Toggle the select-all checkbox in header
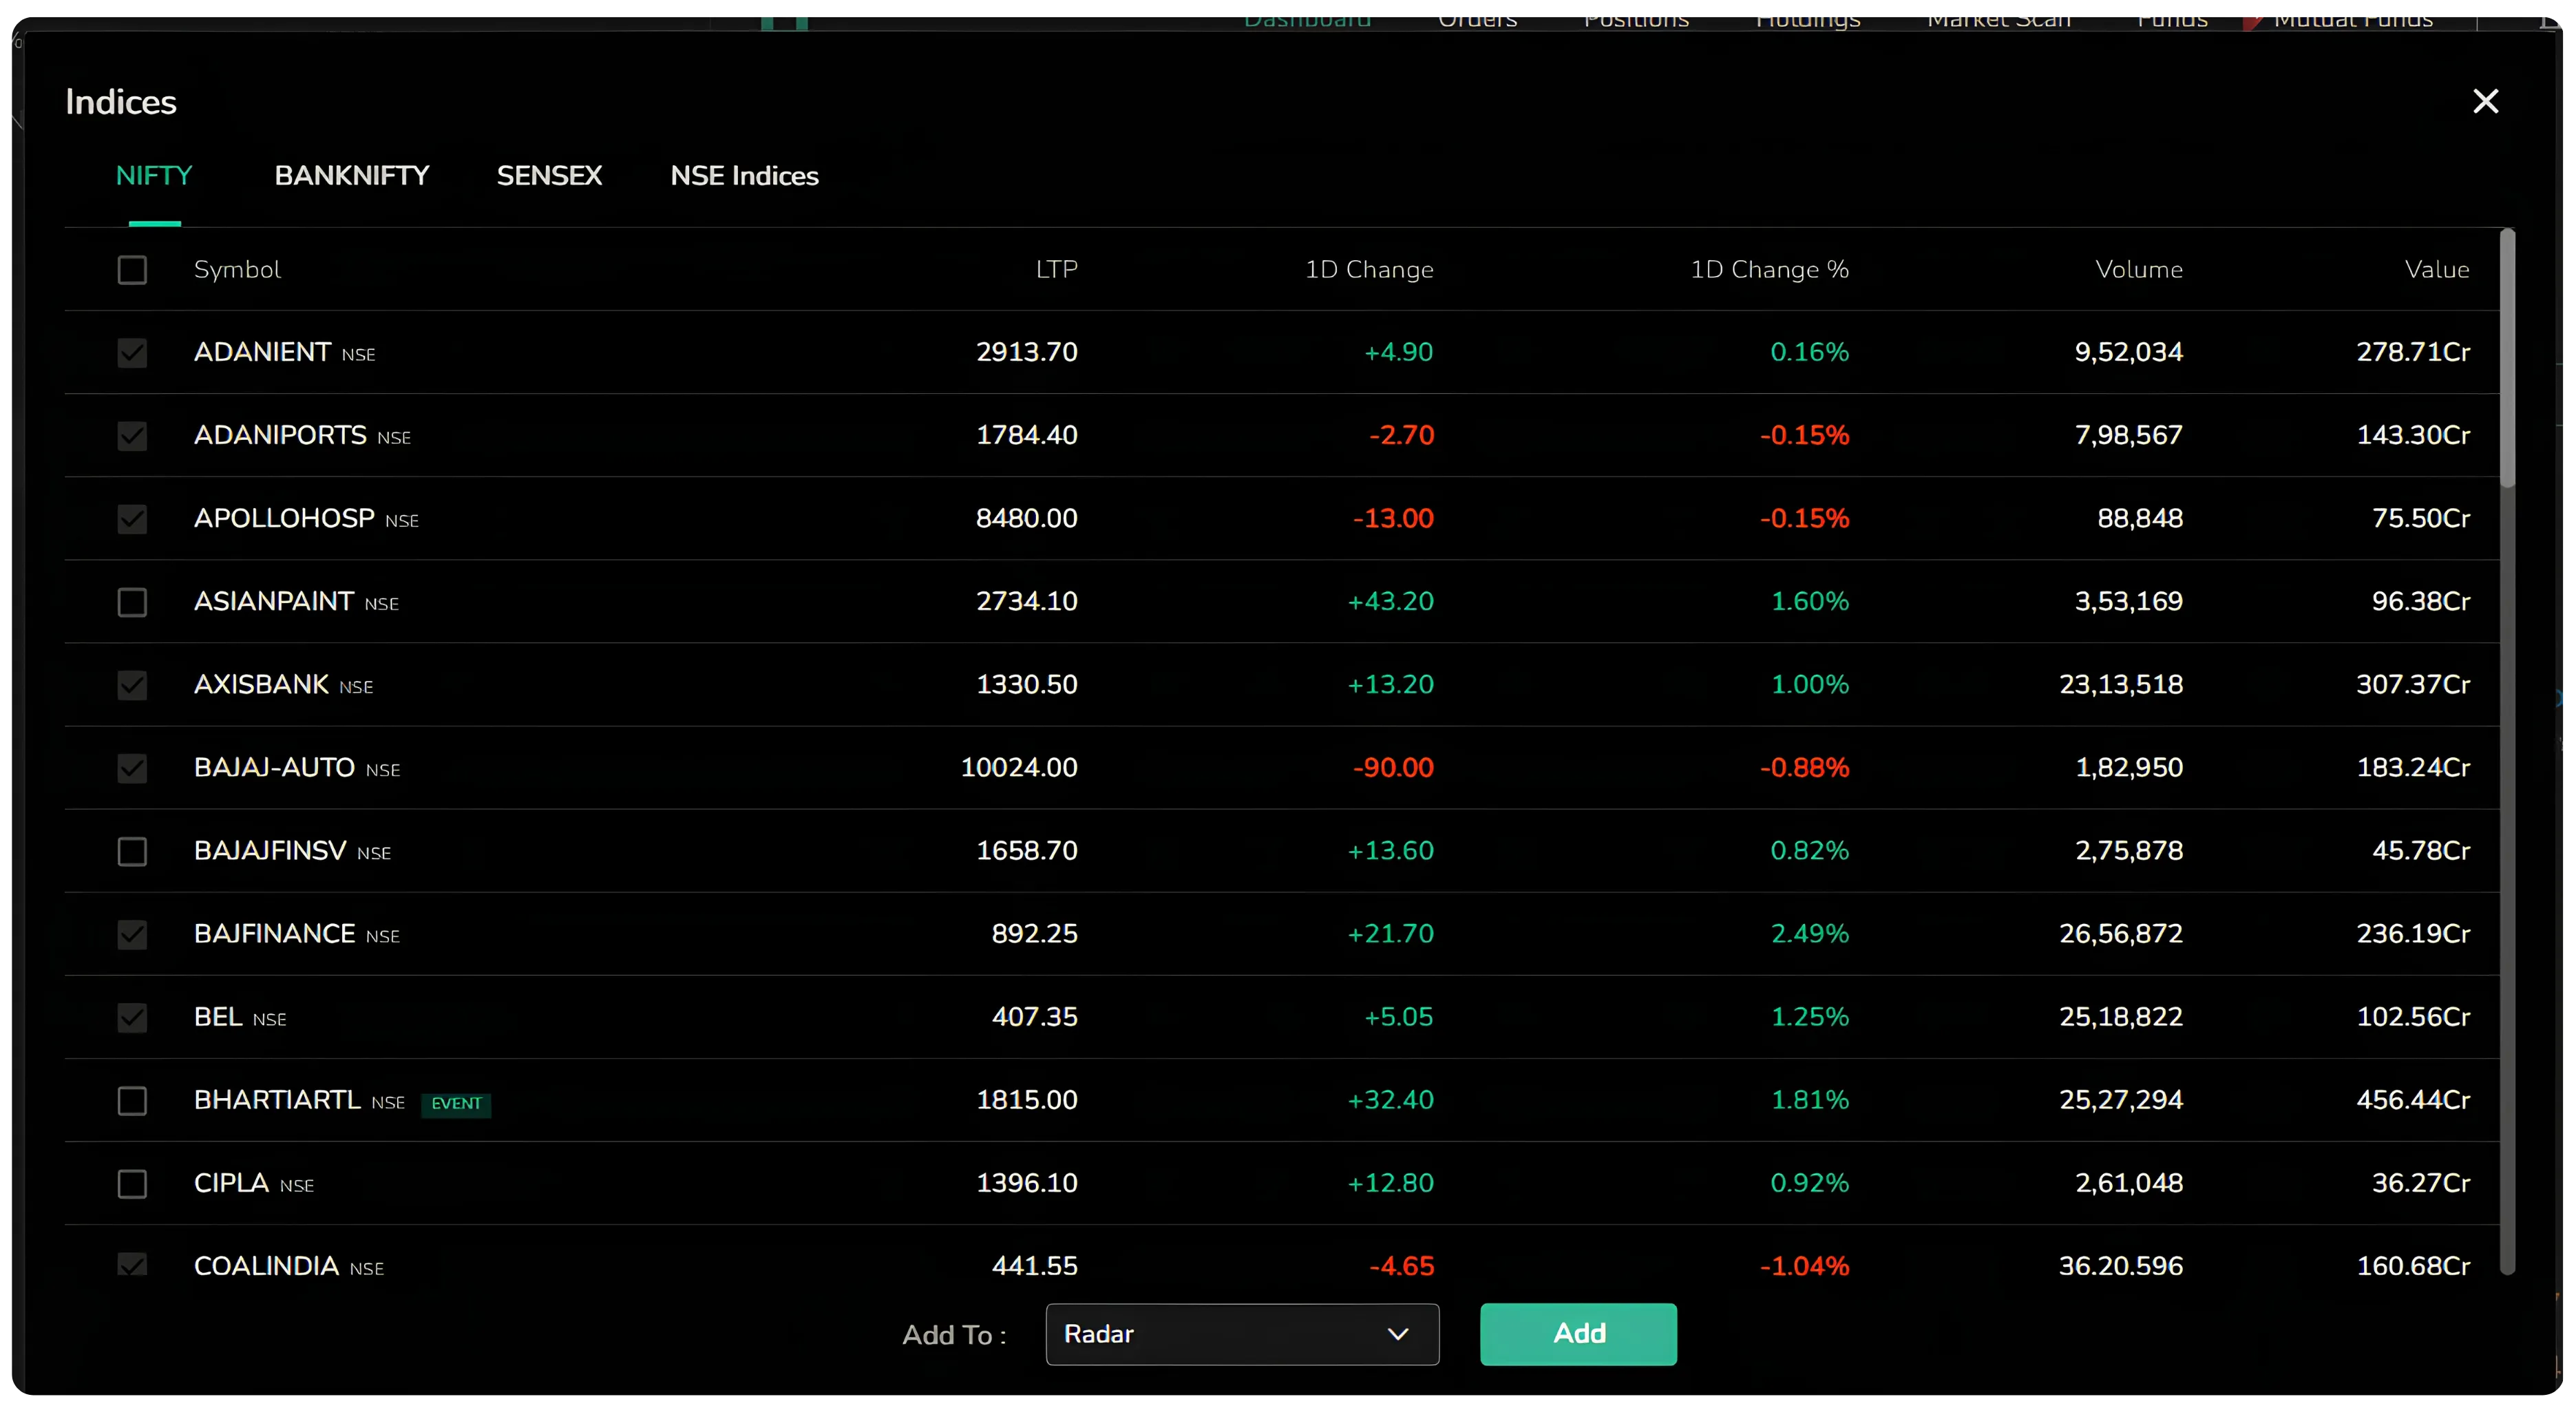The height and width of the screenshot is (1410, 2576). (132, 270)
